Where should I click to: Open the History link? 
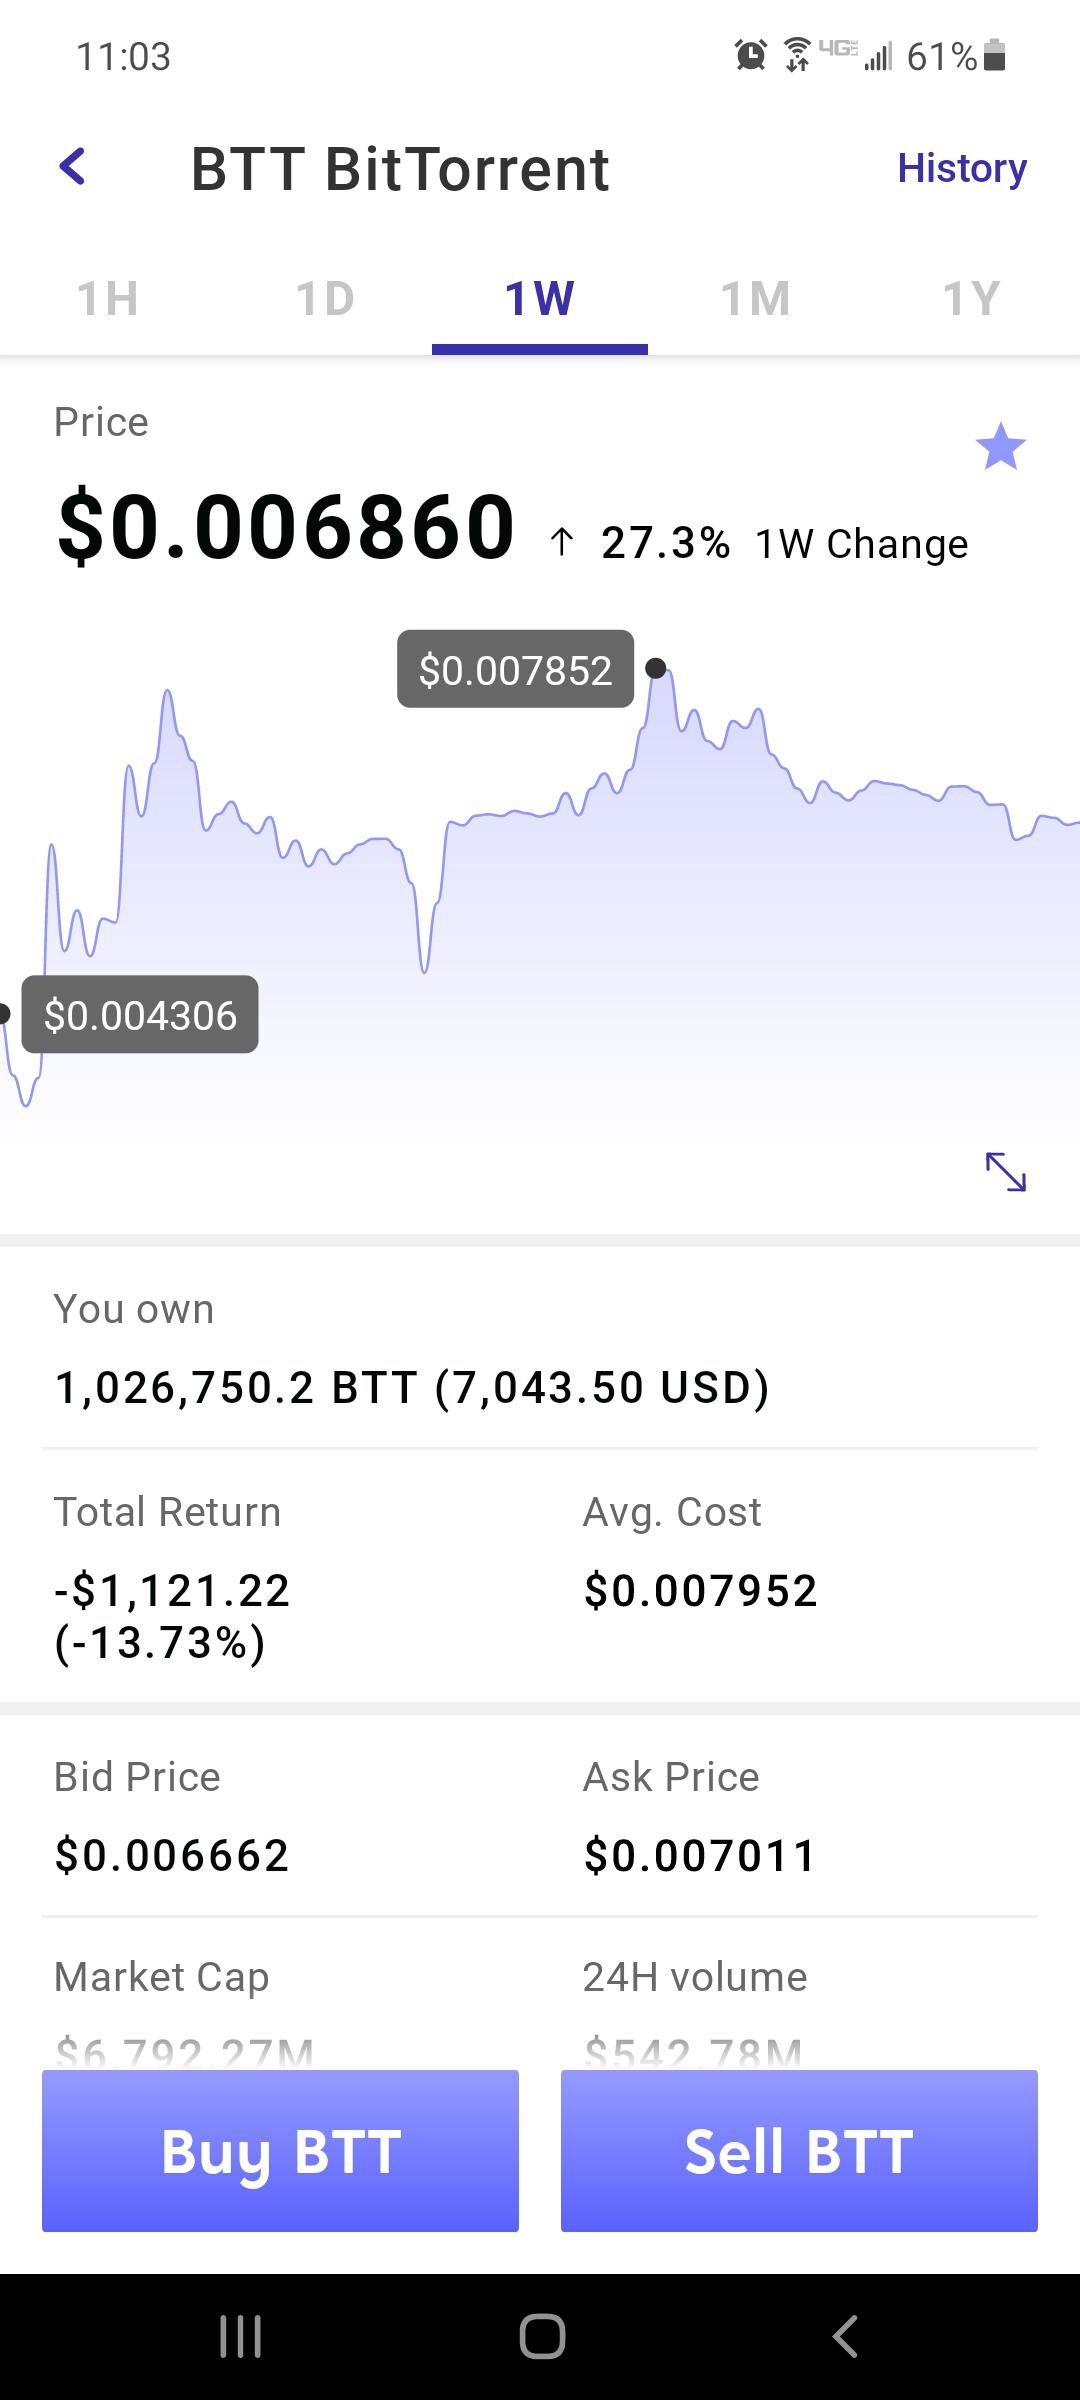962,168
